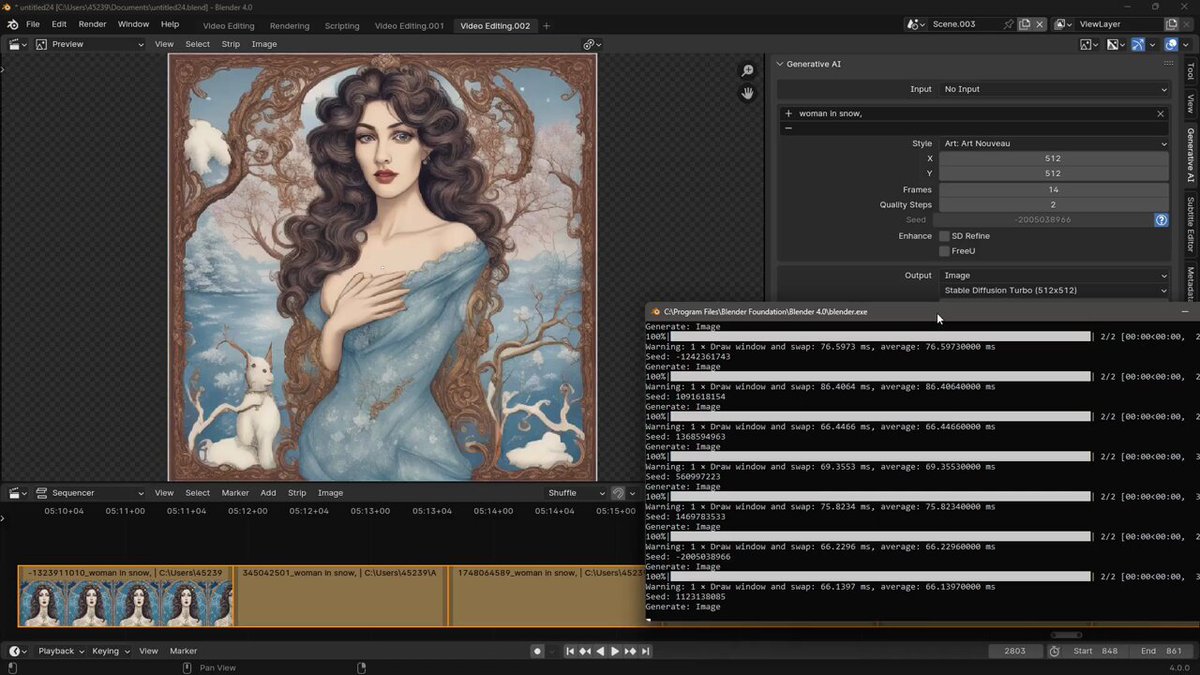
Task: Toggle the preview range stopwatch icon
Action: [1054, 651]
